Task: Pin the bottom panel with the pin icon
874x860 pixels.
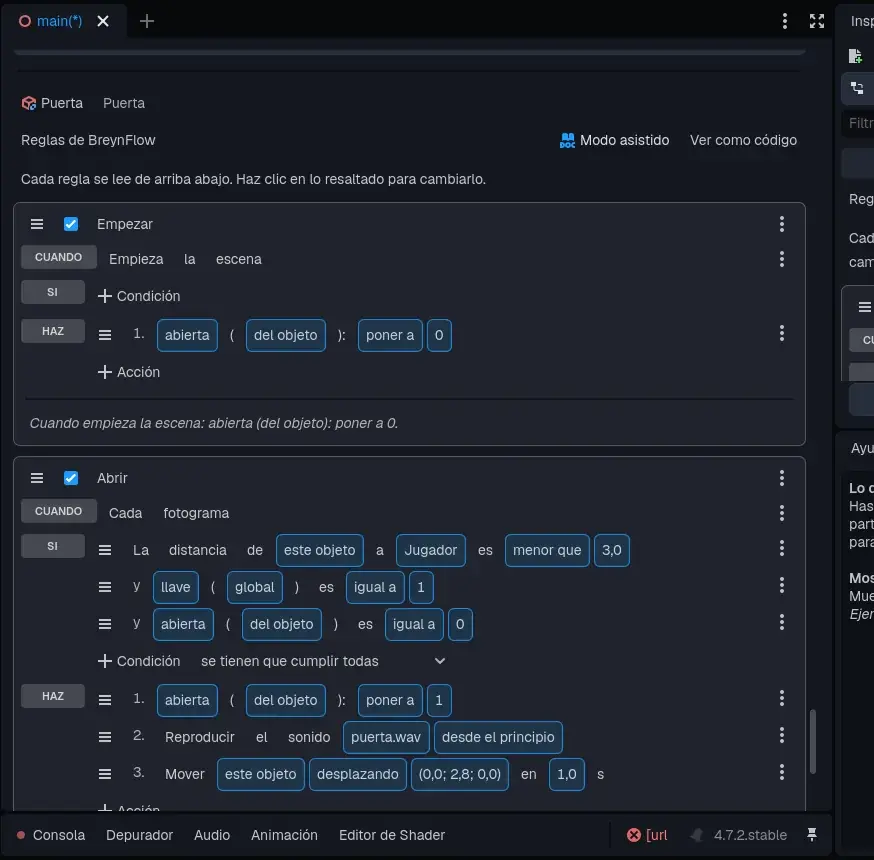Action: coord(812,835)
